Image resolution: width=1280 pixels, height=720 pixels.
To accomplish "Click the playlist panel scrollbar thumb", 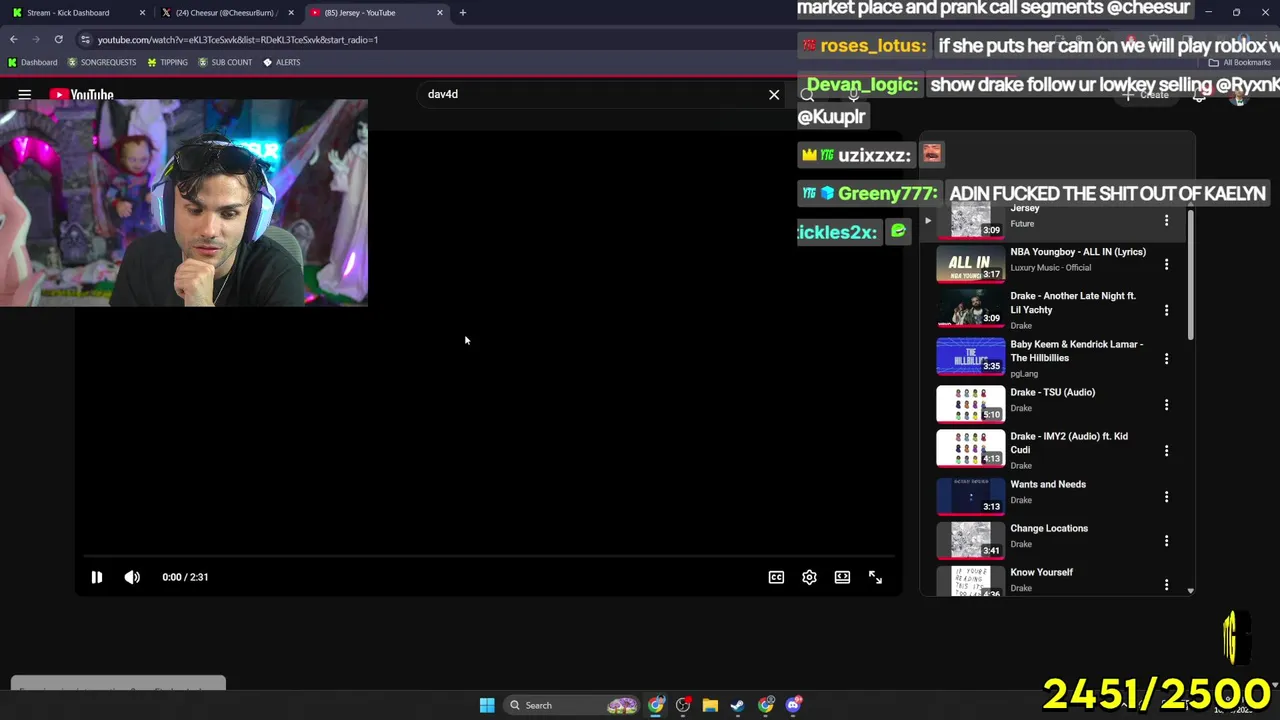I will (1190, 276).
